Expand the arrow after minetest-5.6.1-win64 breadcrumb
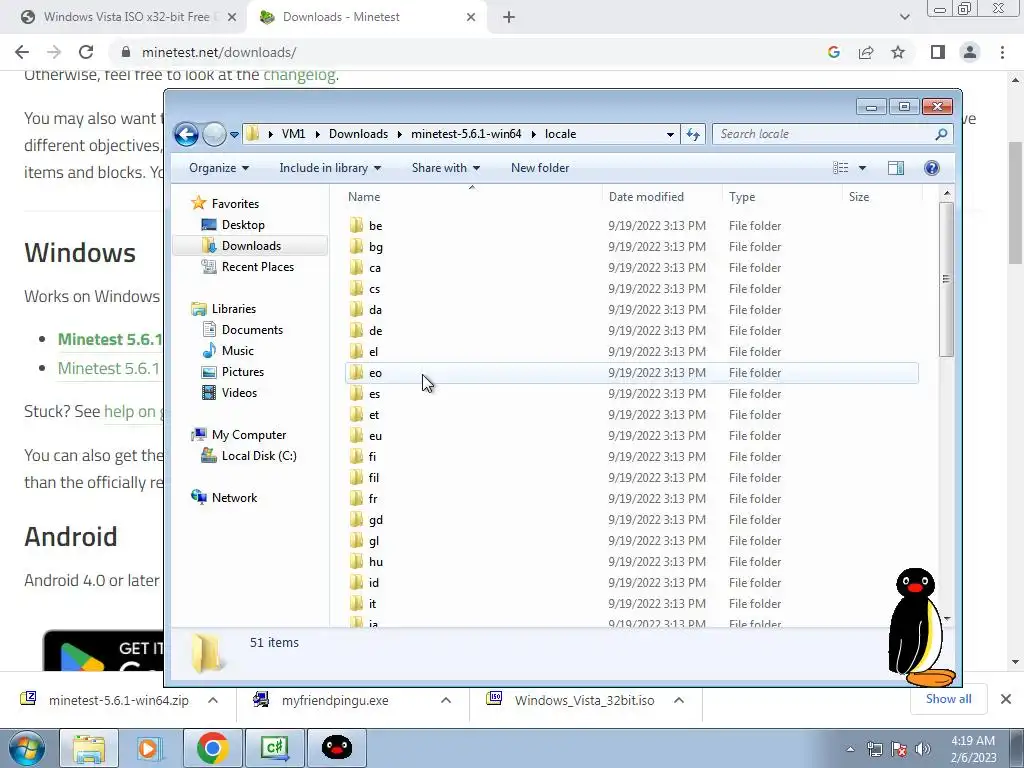The width and height of the screenshot is (1024, 768). tap(534, 134)
